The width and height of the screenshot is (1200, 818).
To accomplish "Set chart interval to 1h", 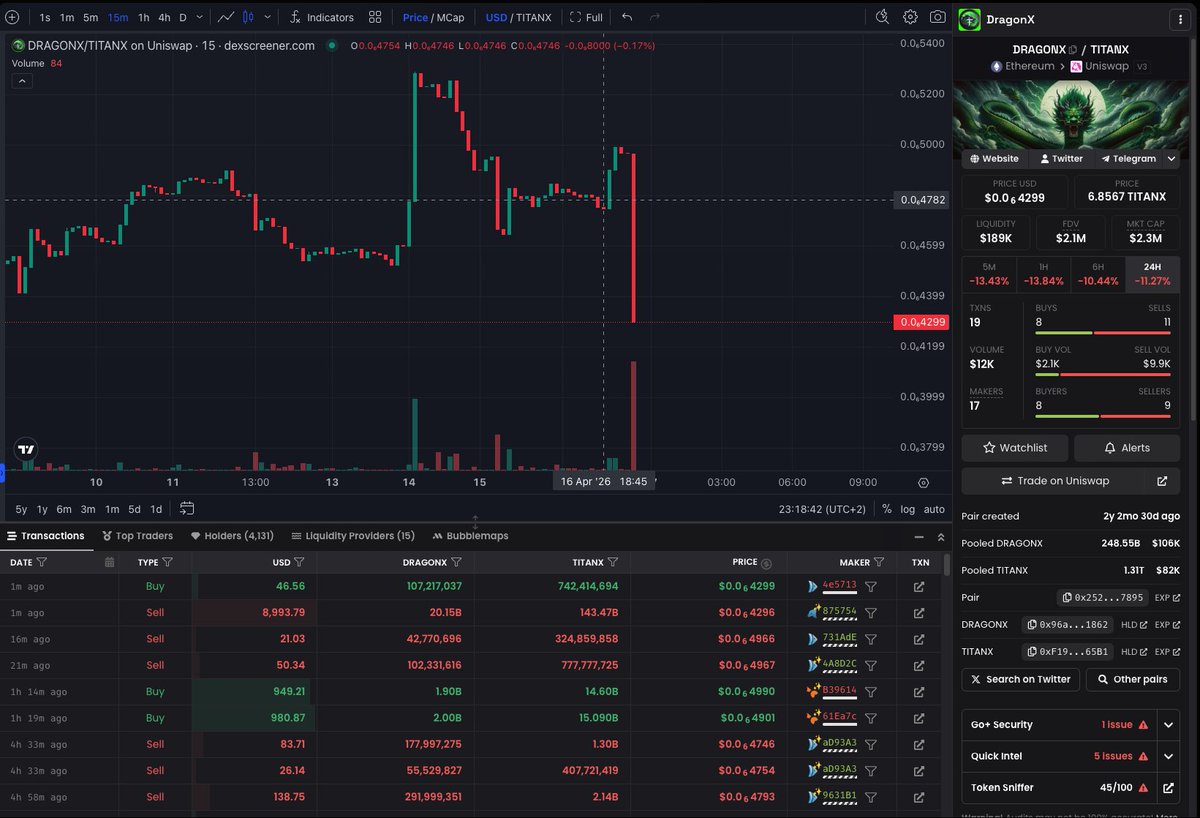I will tap(143, 17).
